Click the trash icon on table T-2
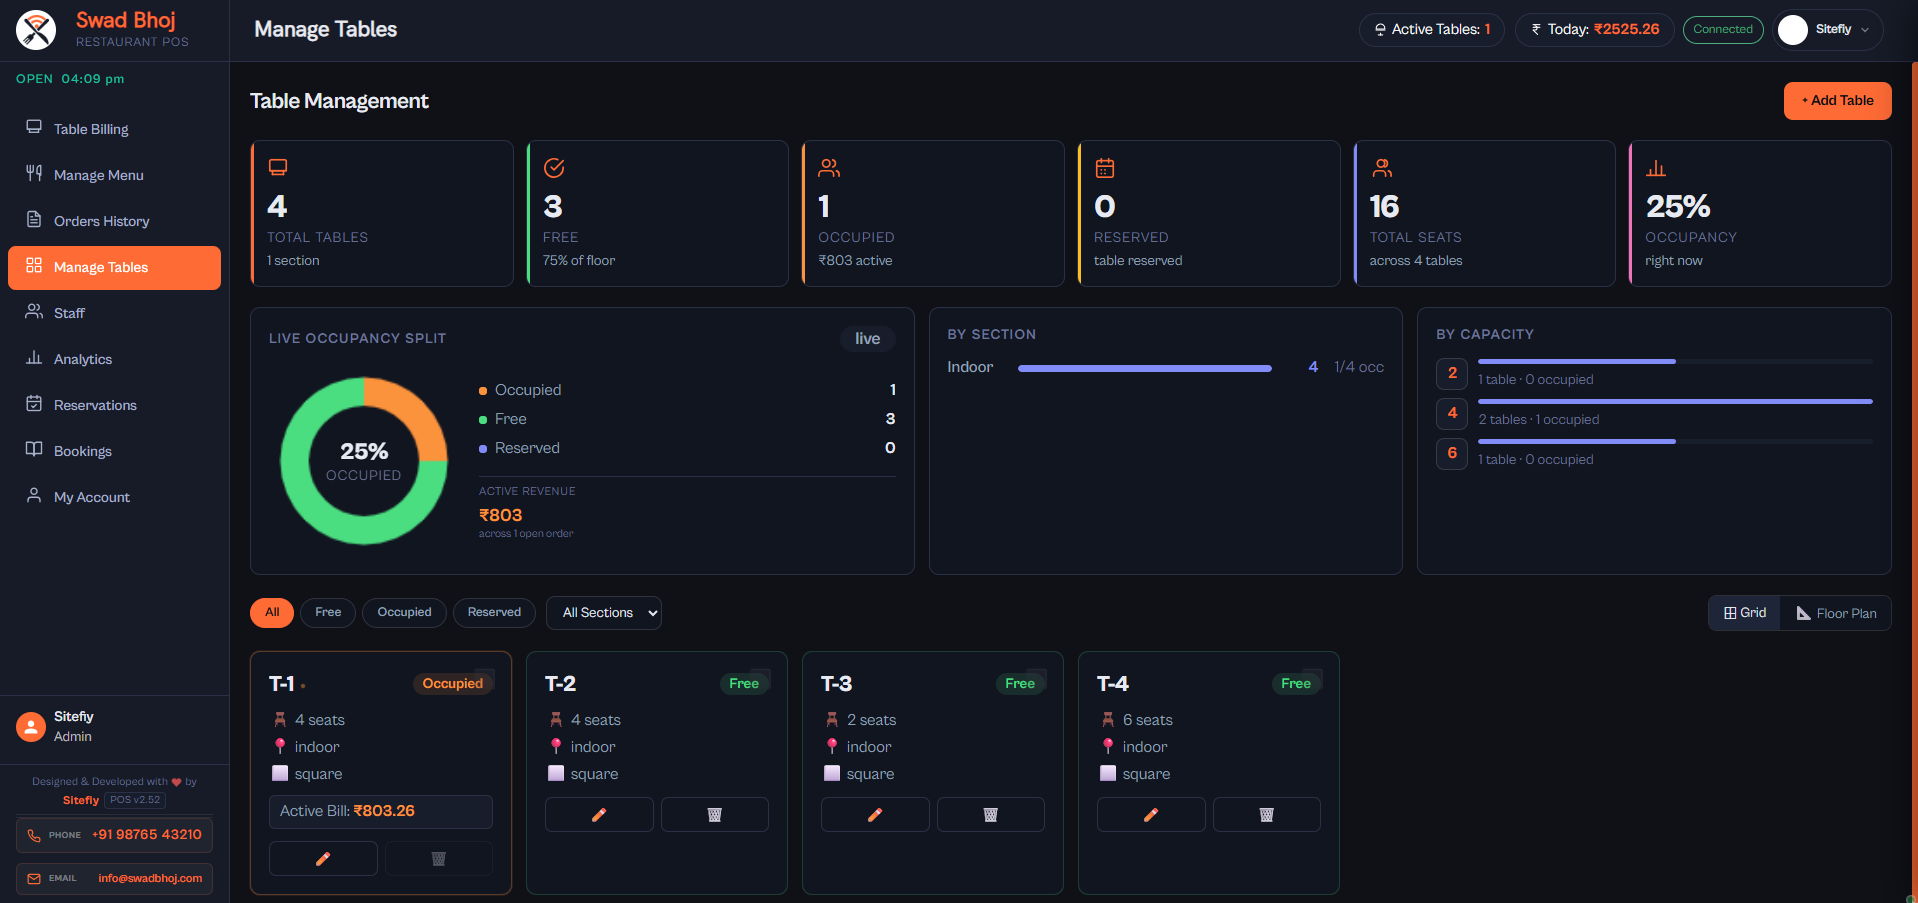This screenshot has width=1918, height=903. 714,815
